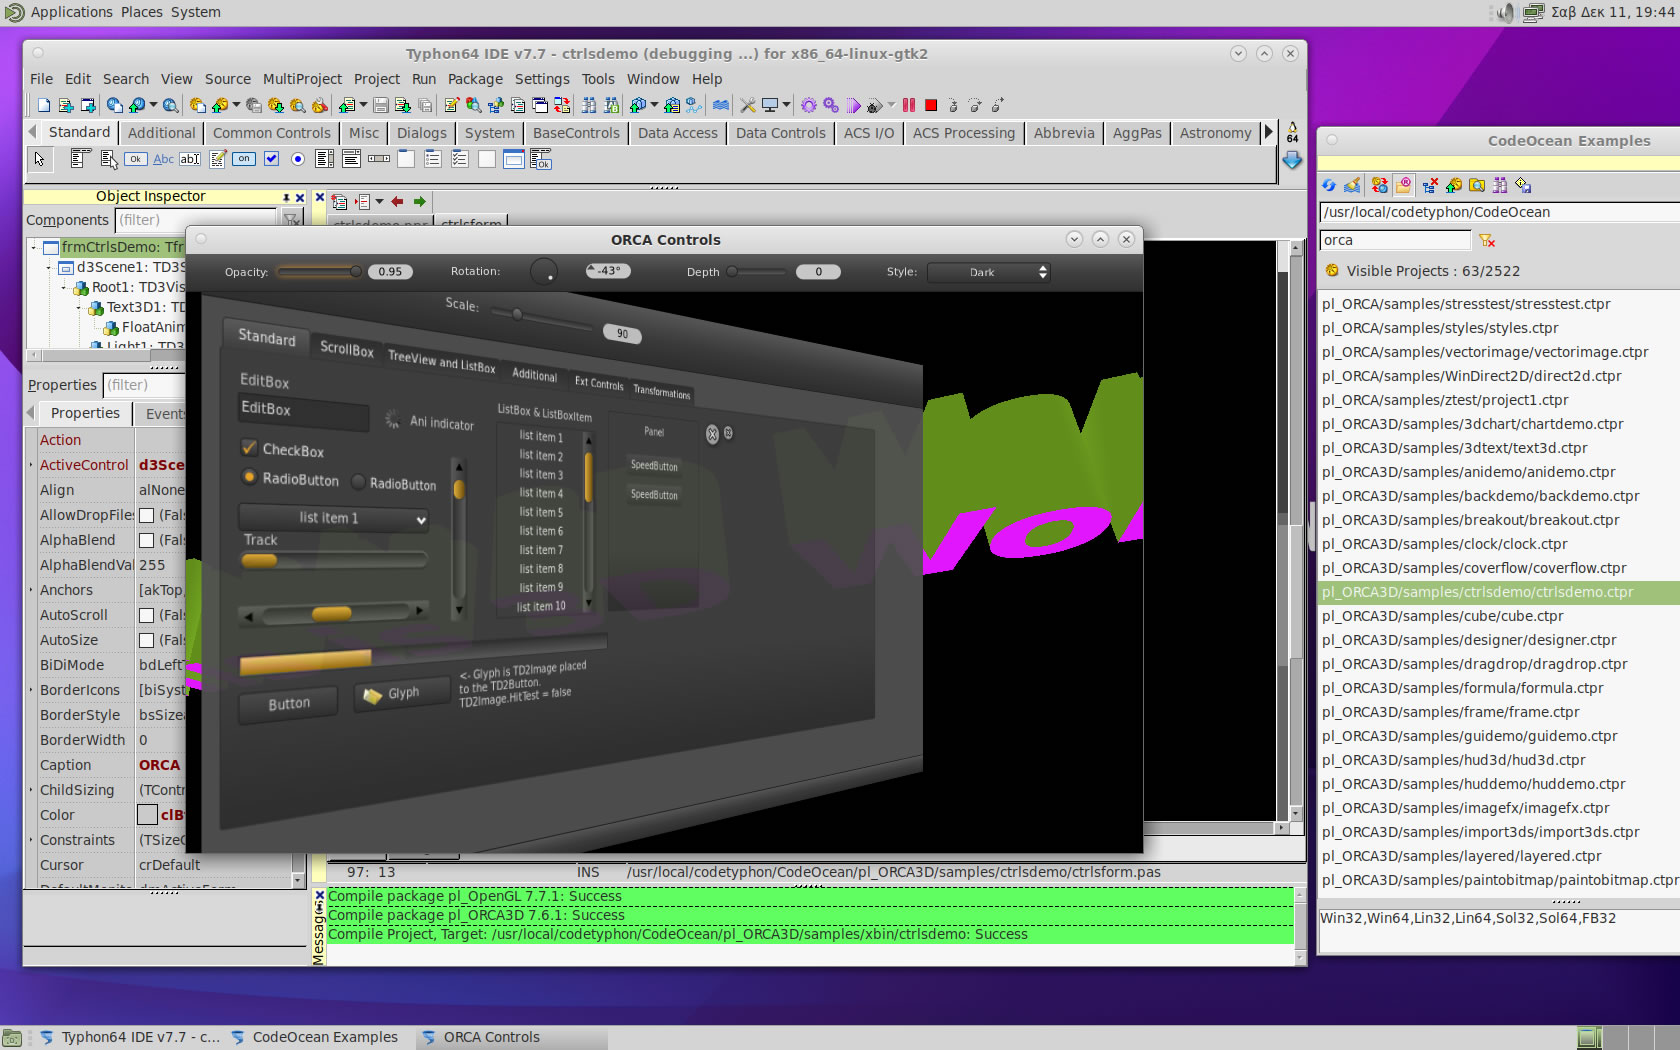Collapse the Text3D1 tree node

pyautogui.click(x=79, y=307)
